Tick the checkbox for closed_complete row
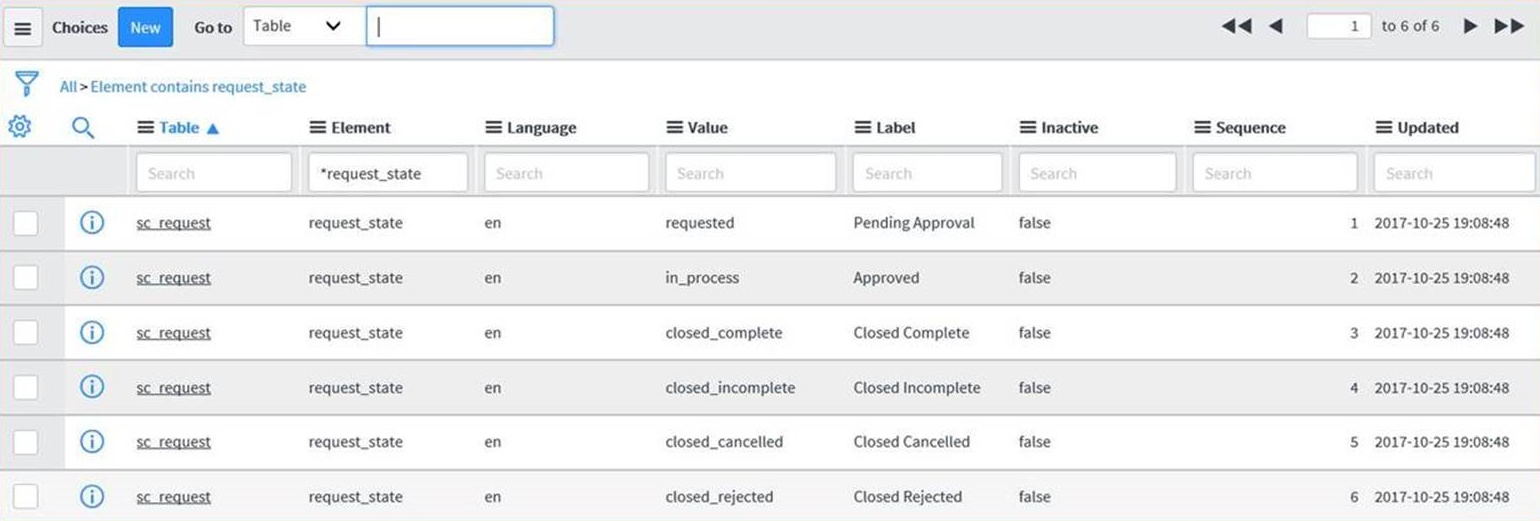The image size is (1540, 521). (26, 332)
